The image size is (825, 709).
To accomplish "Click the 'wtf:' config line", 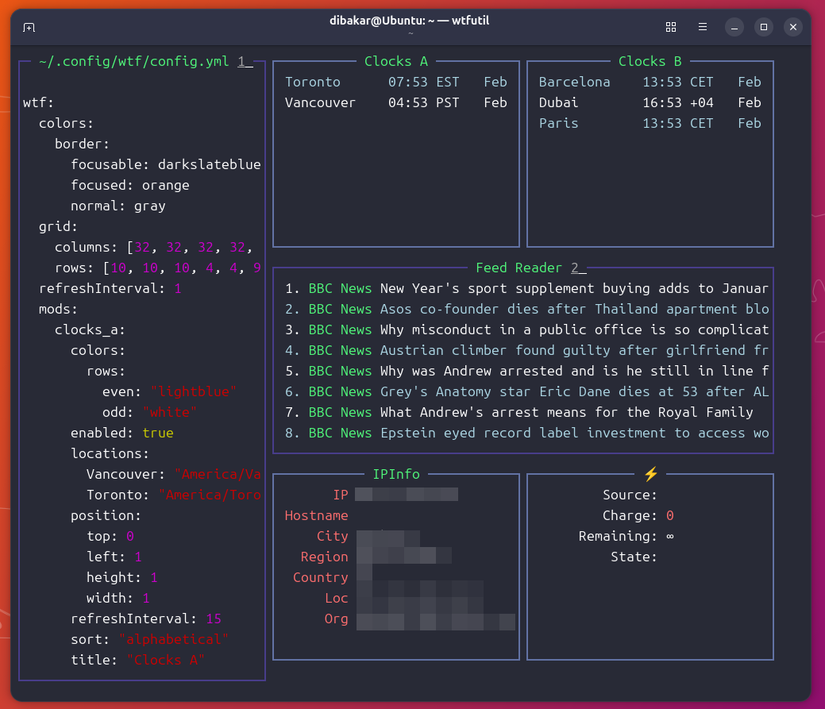I will (38, 103).
